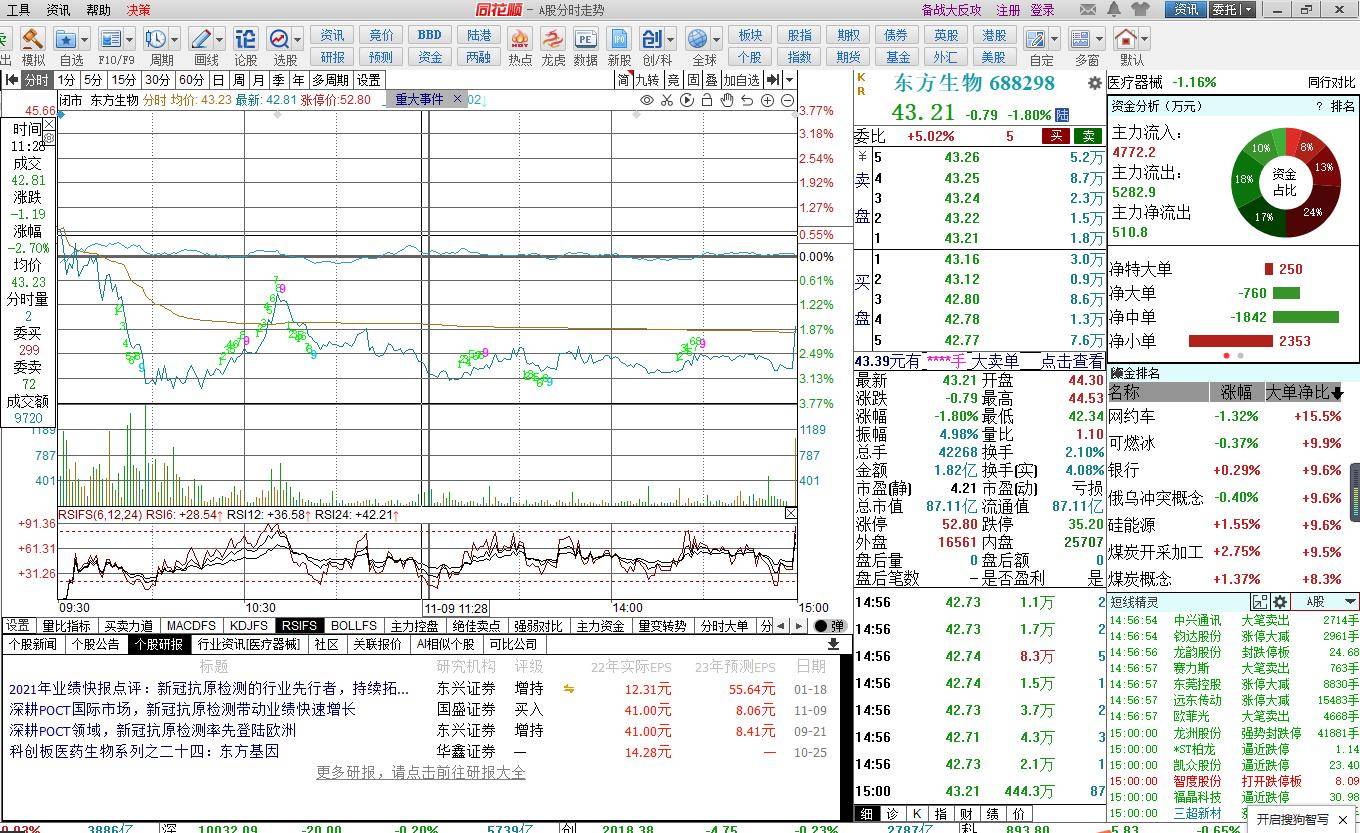The height and width of the screenshot is (833, 1360).
Task: Open the 更多研报 research report link
Action: [x=421, y=772]
